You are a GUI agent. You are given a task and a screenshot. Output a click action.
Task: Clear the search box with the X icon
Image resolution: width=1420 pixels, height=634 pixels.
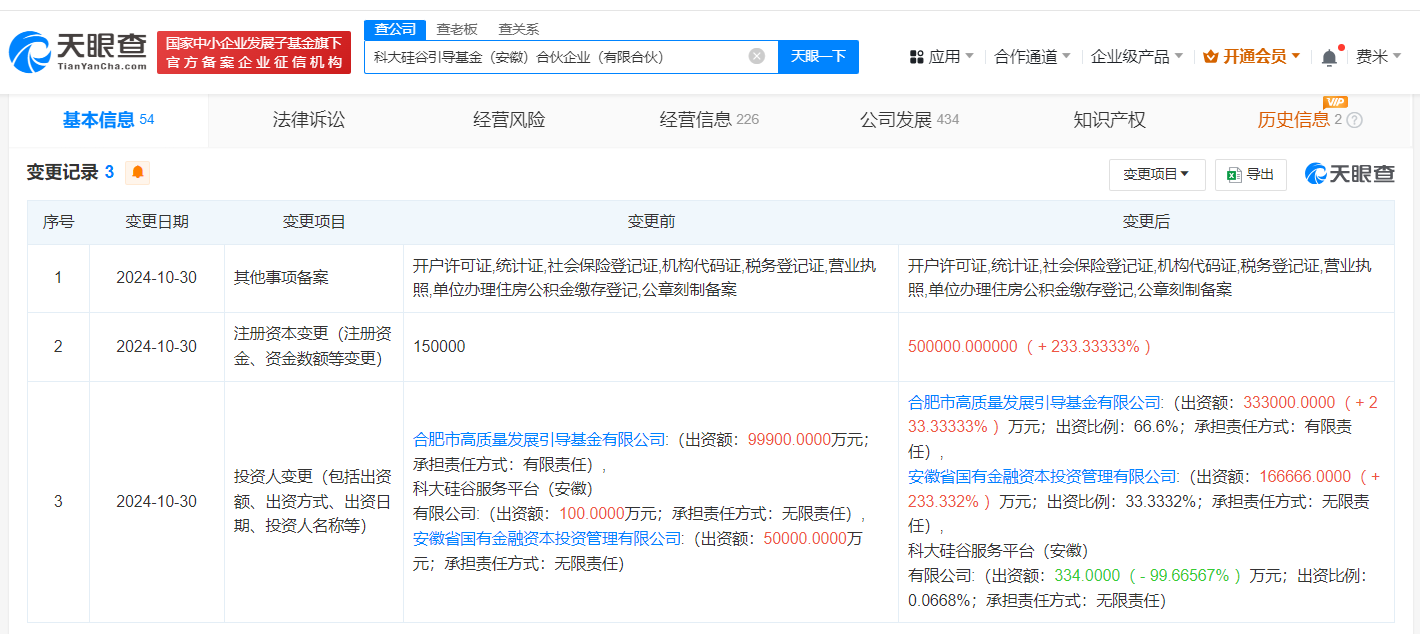pos(757,56)
